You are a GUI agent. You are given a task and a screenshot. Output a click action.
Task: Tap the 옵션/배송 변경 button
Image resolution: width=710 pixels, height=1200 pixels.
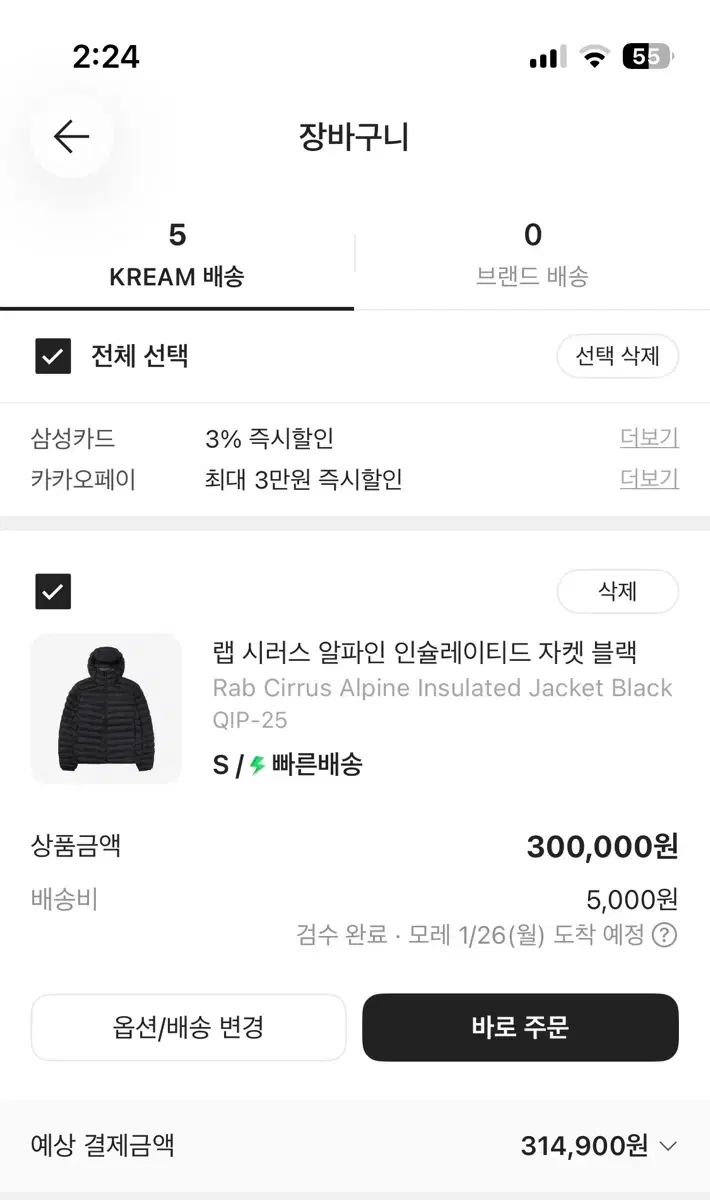[x=188, y=1027]
